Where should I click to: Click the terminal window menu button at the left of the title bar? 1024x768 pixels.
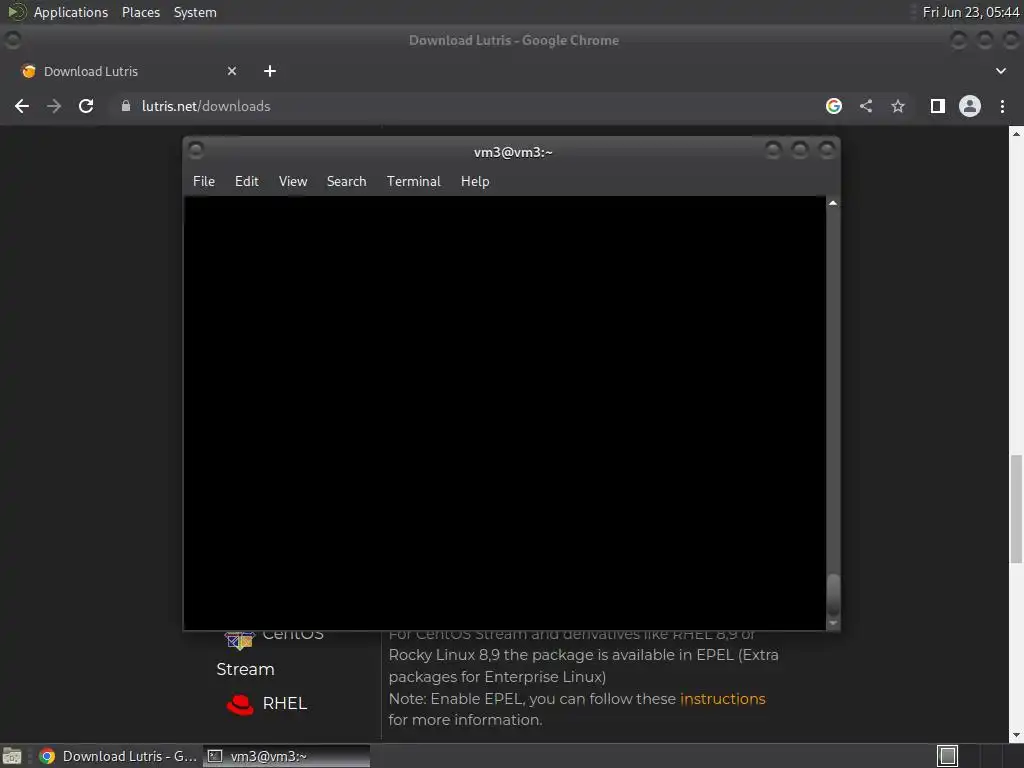pyautogui.click(x=195, y=151)
